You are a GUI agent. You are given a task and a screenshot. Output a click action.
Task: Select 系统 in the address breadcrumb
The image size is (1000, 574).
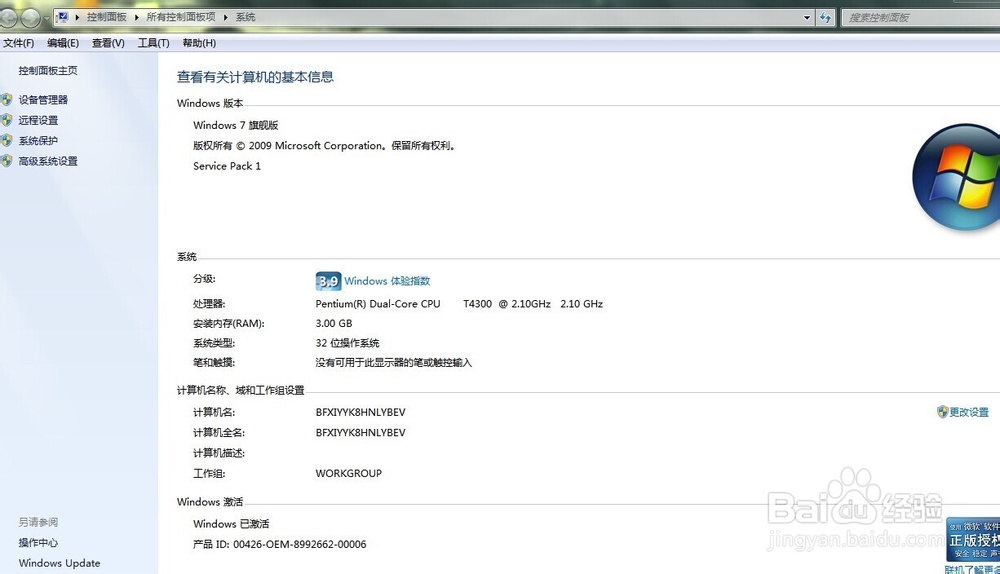click(x=246, y=17)
